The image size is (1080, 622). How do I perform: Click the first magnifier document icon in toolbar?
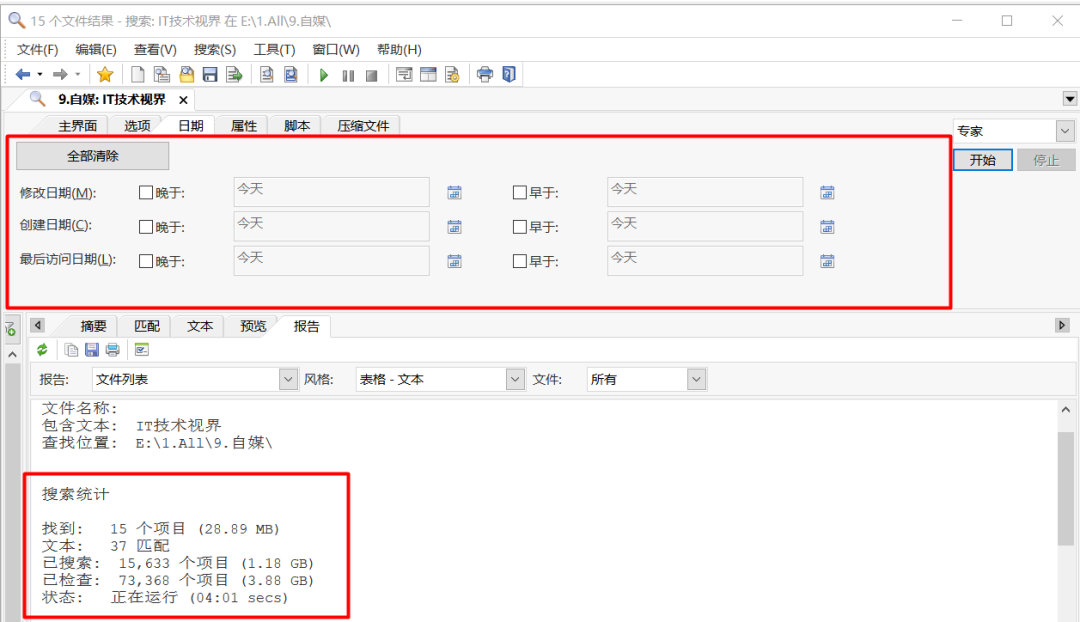(x=267, y=74)
